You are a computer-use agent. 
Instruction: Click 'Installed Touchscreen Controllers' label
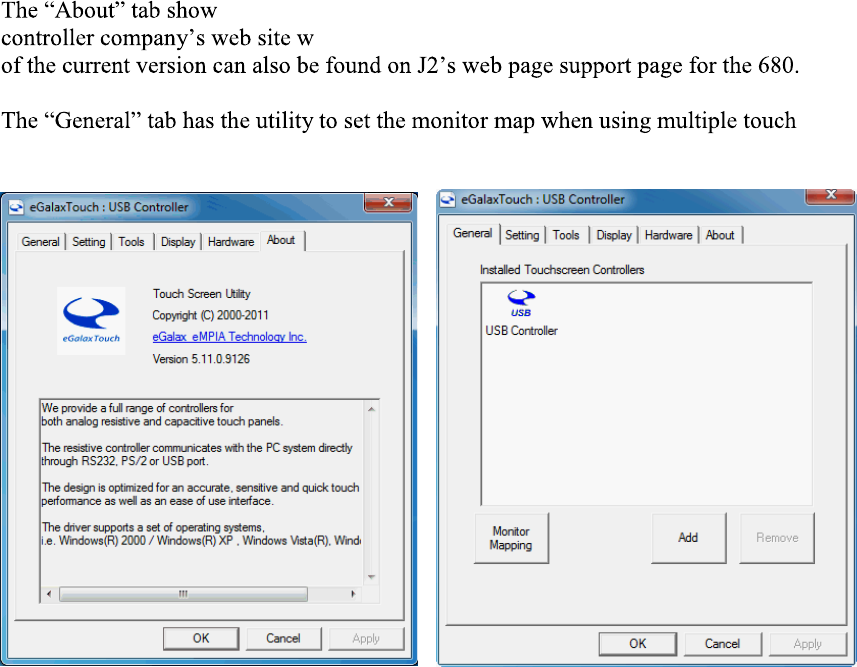pyautogui.click(x=562, y=270)
